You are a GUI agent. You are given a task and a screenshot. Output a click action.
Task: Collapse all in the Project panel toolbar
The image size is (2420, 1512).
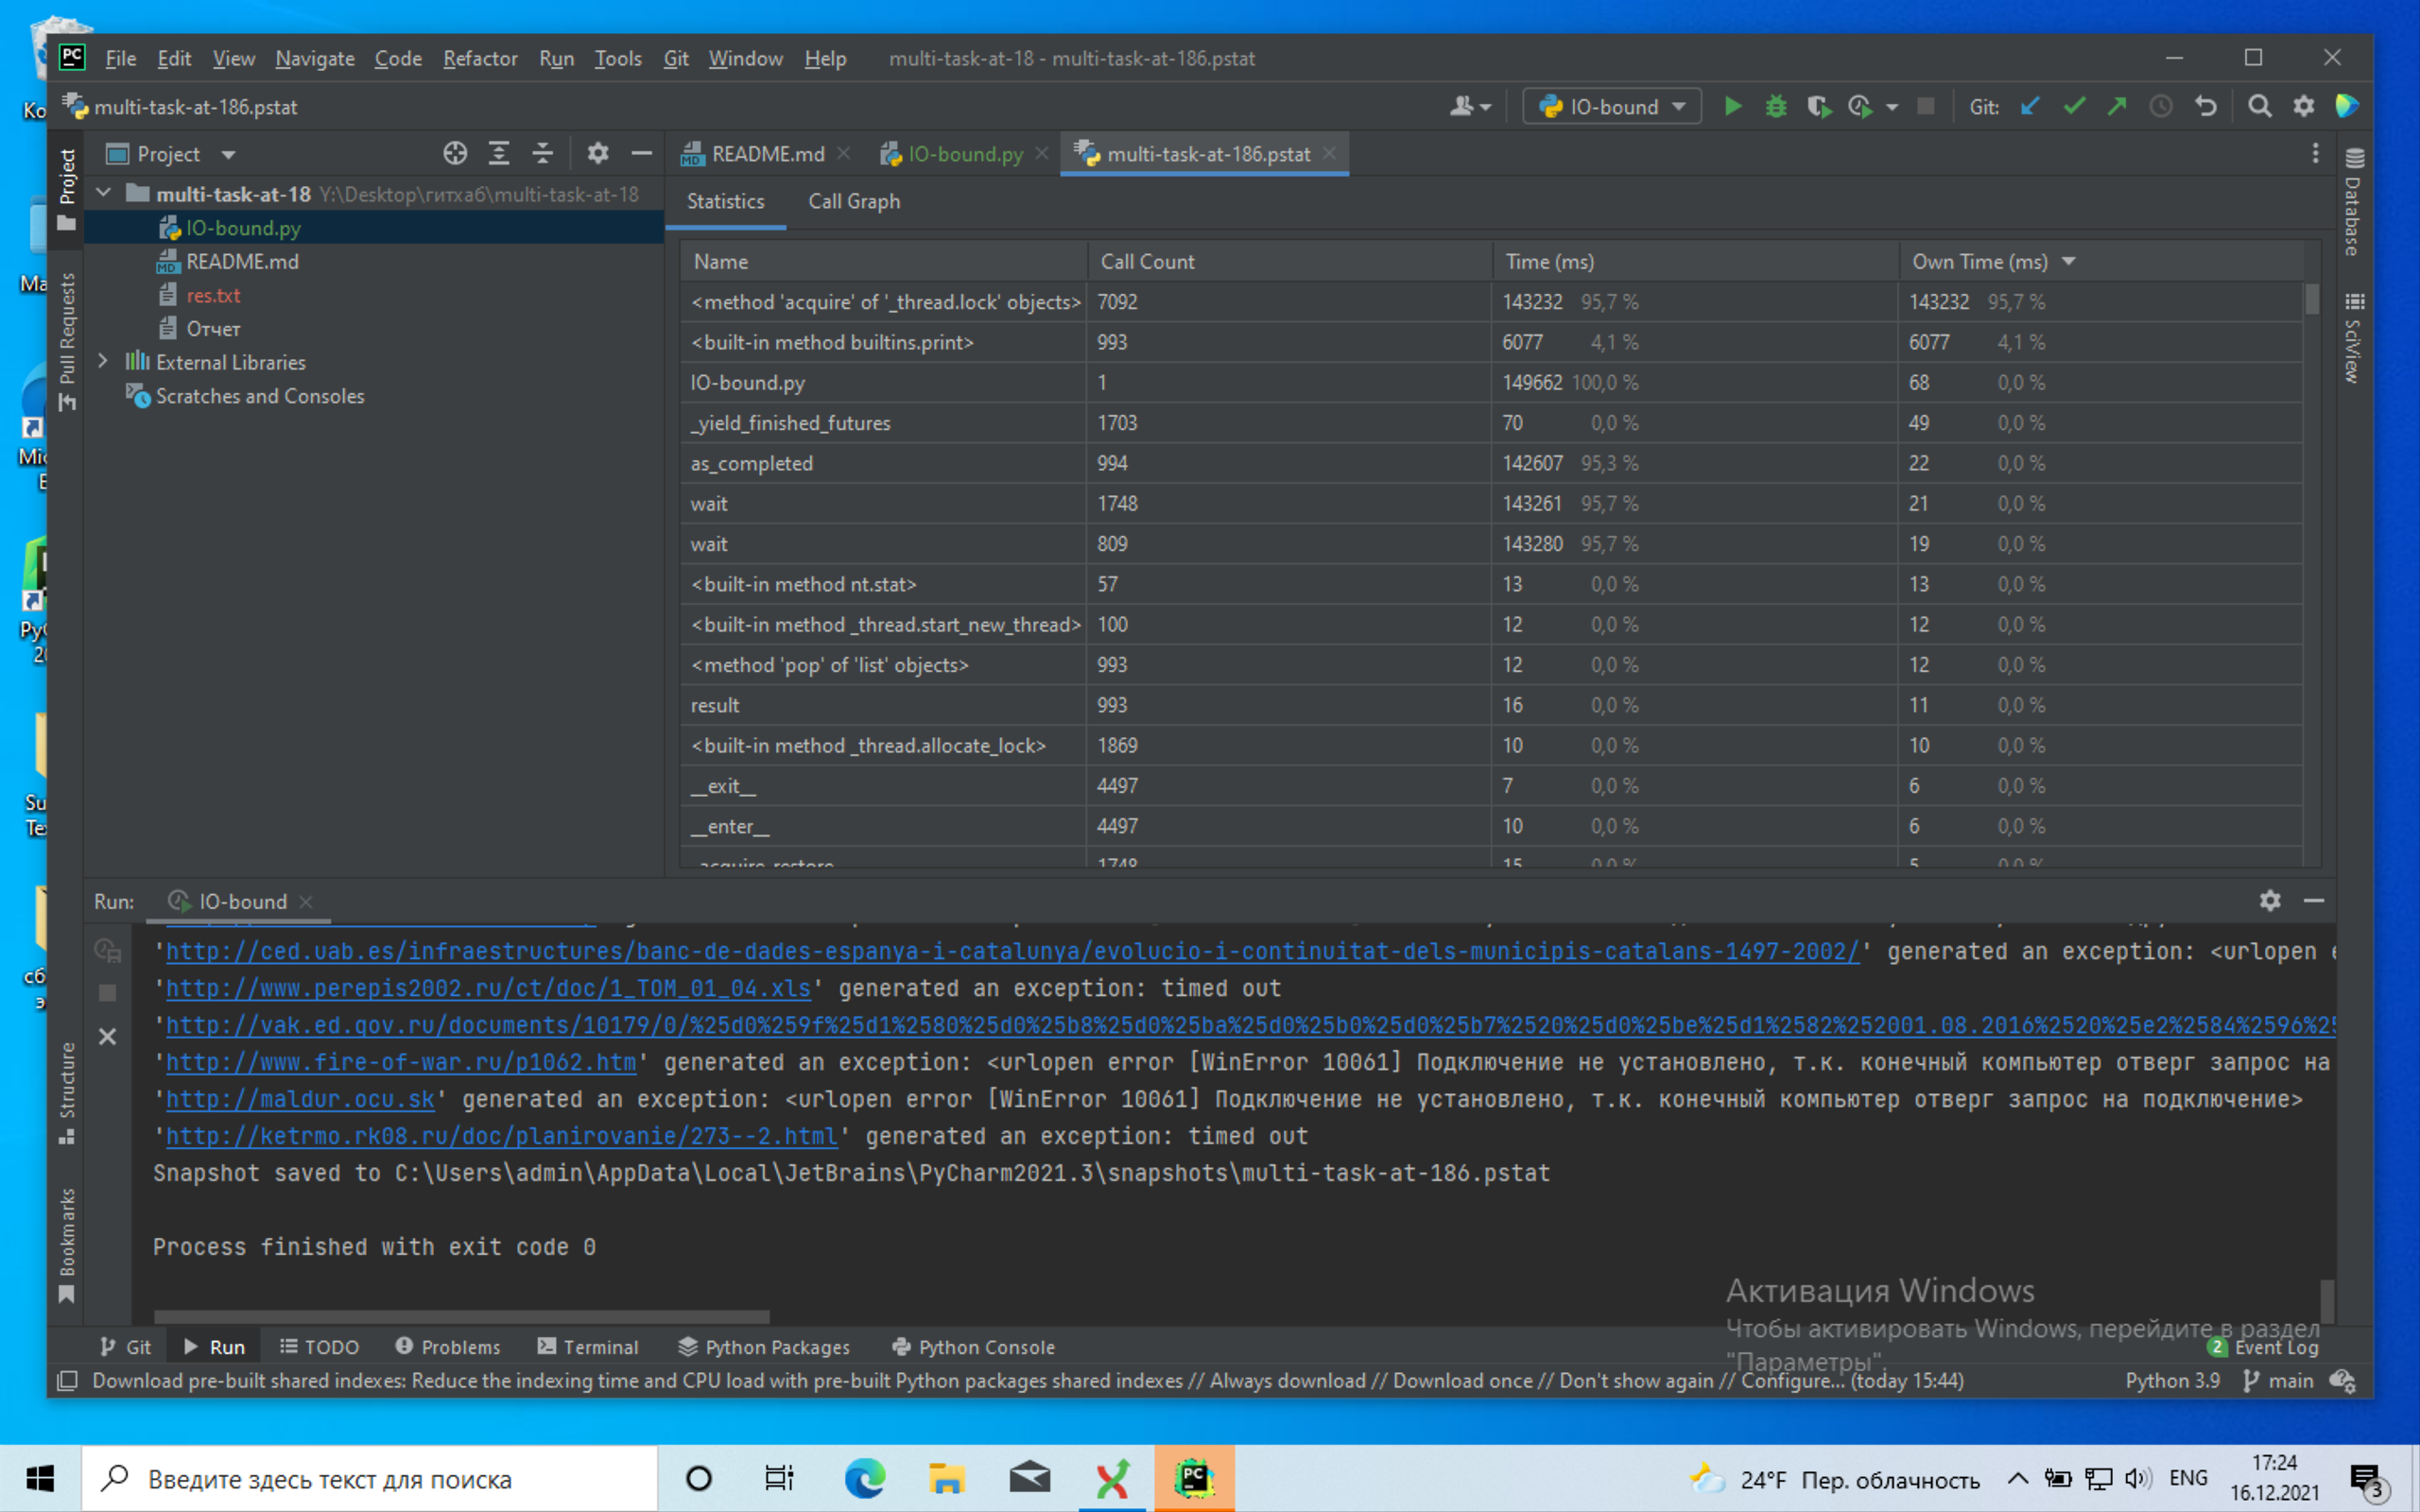pos(542,154)
